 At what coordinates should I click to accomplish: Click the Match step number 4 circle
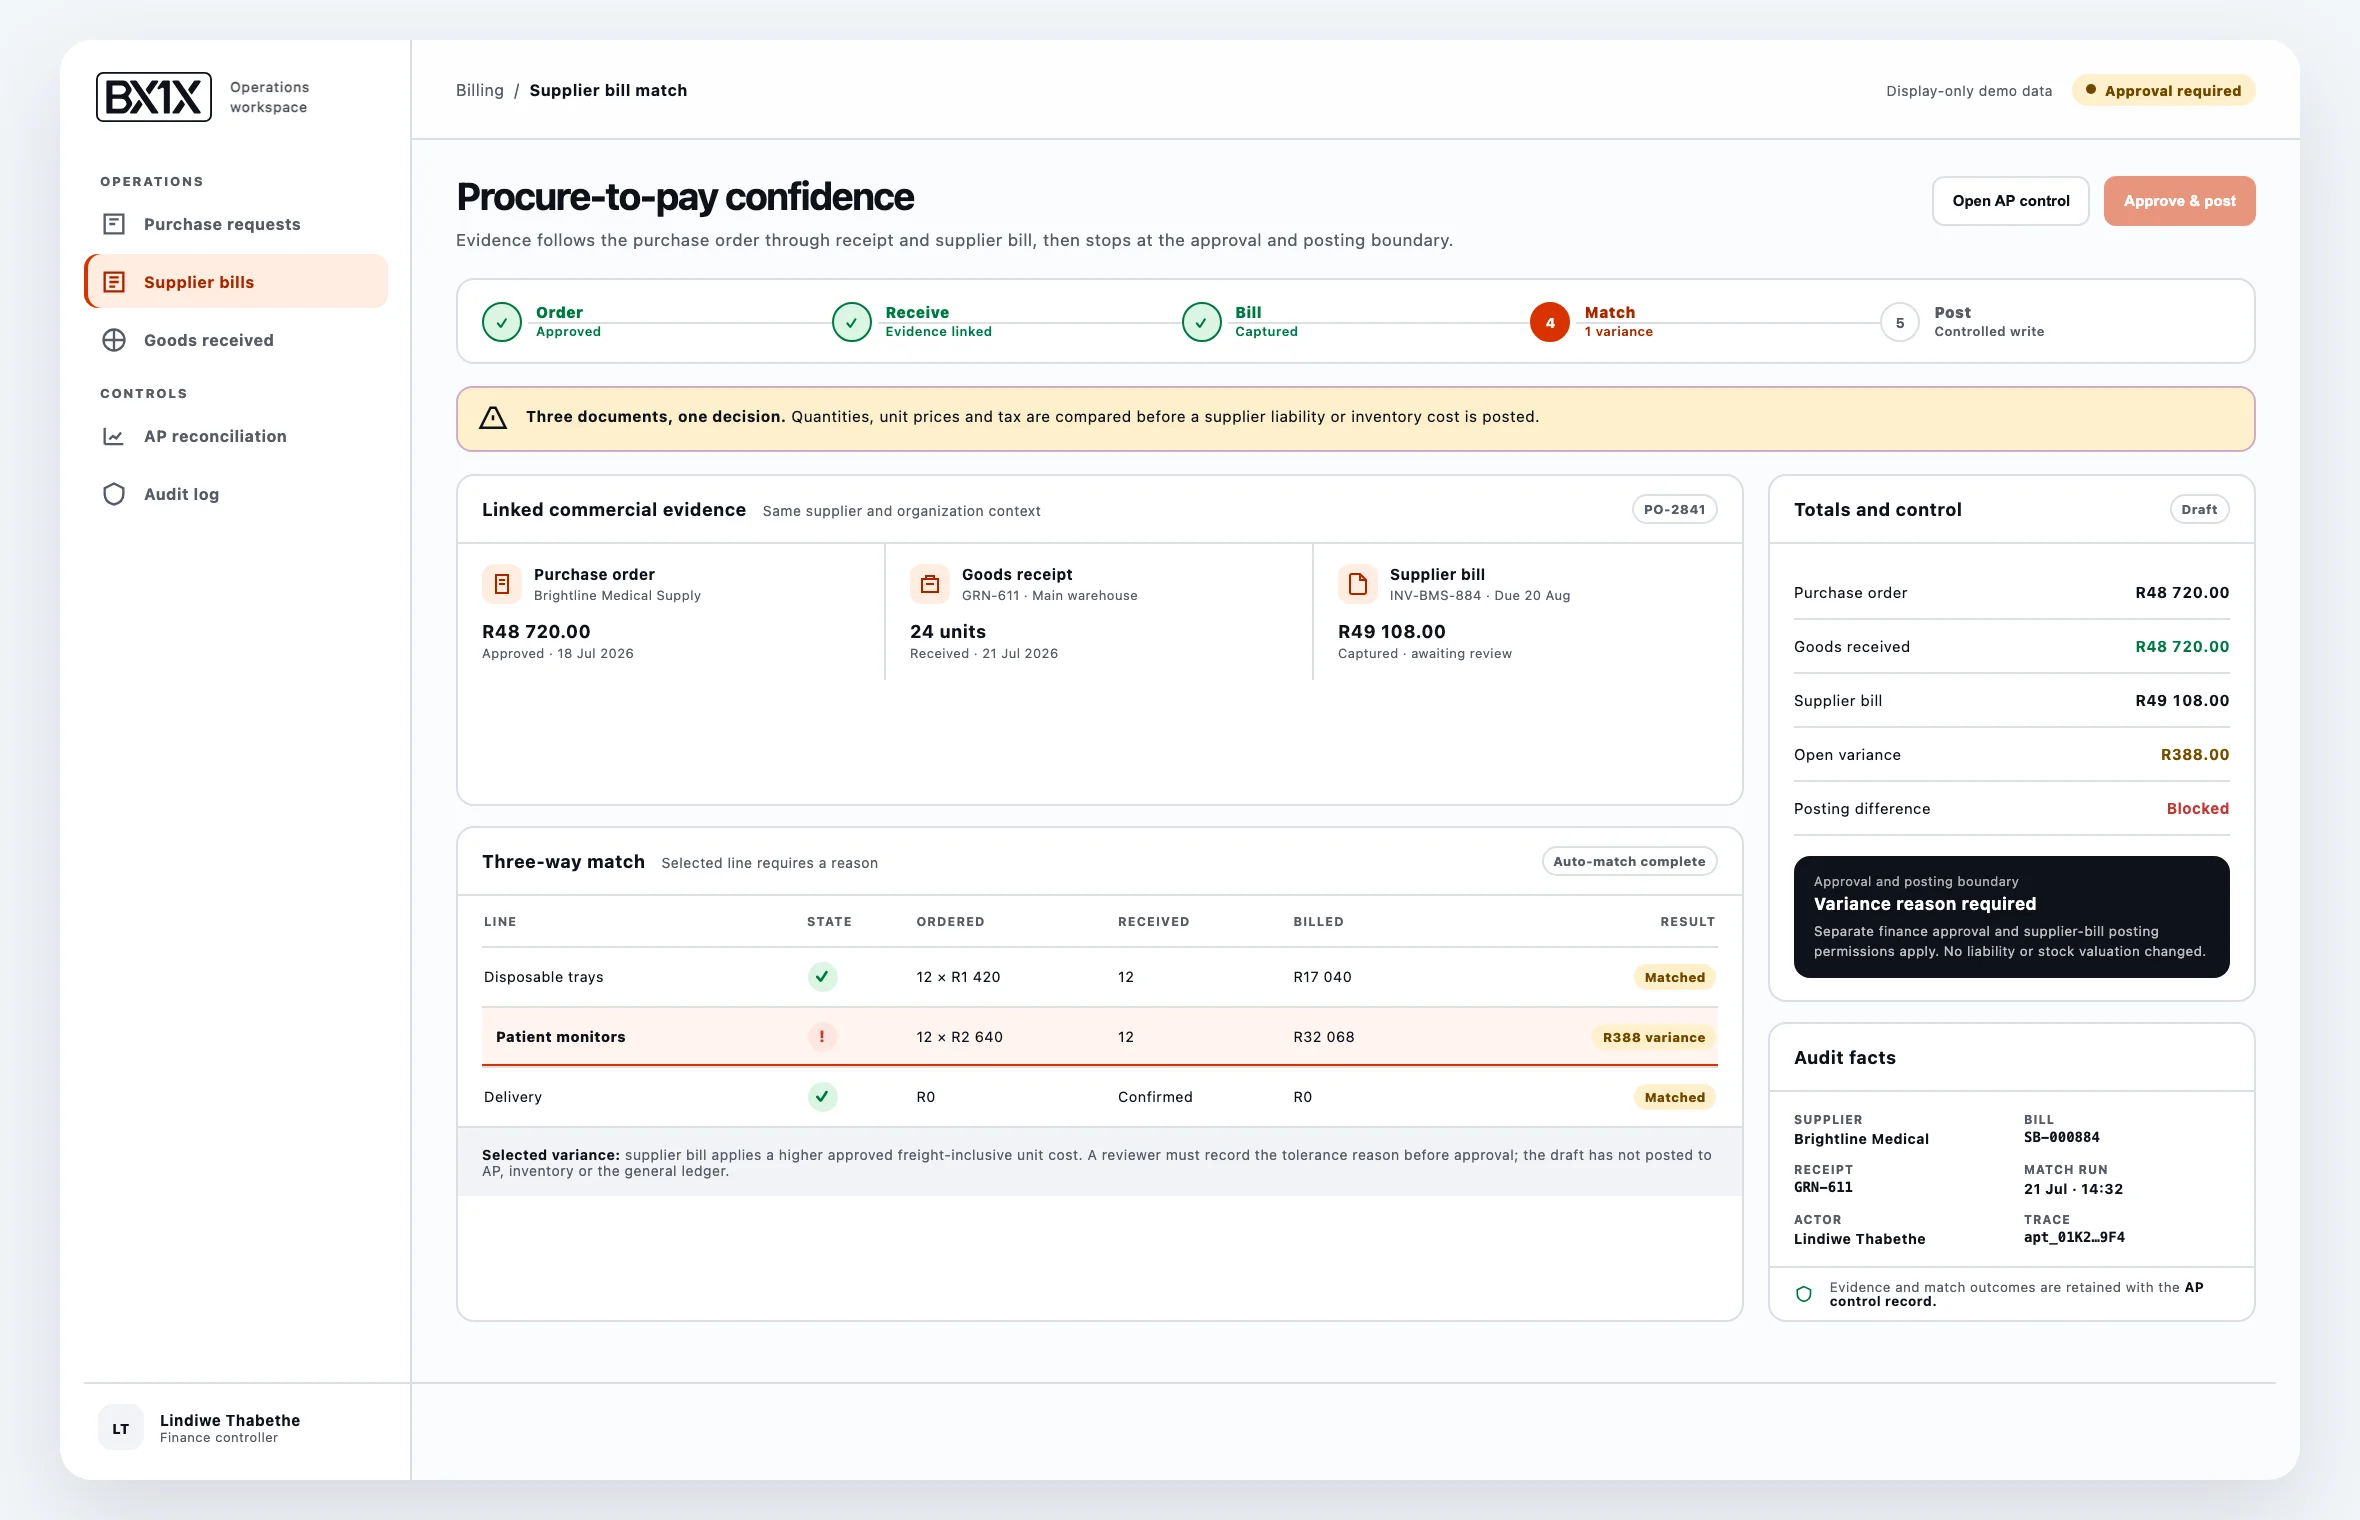[1550, 322]
